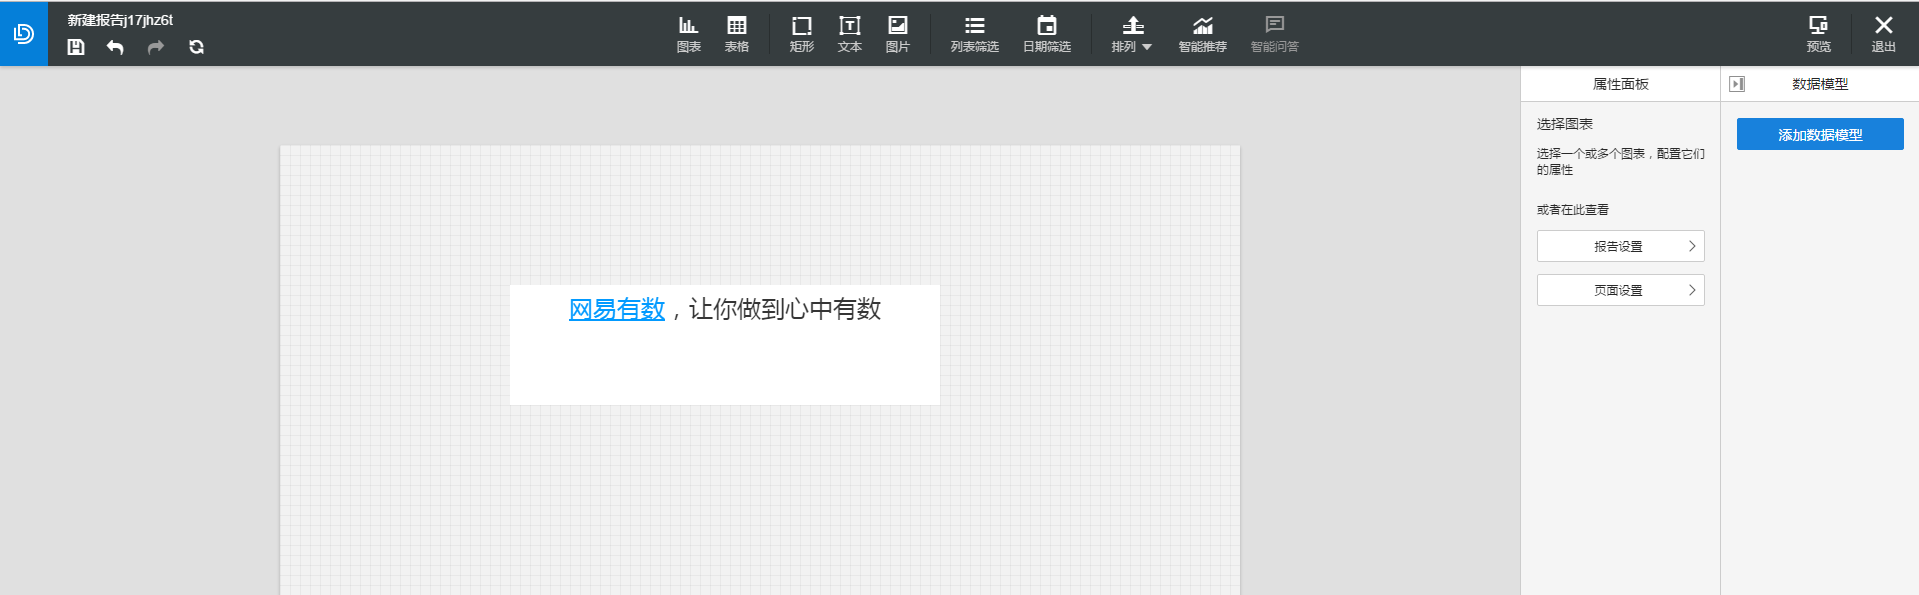
Task: Preview the report (预览)
Action: pyautogui.click(x=1819, y=34)
